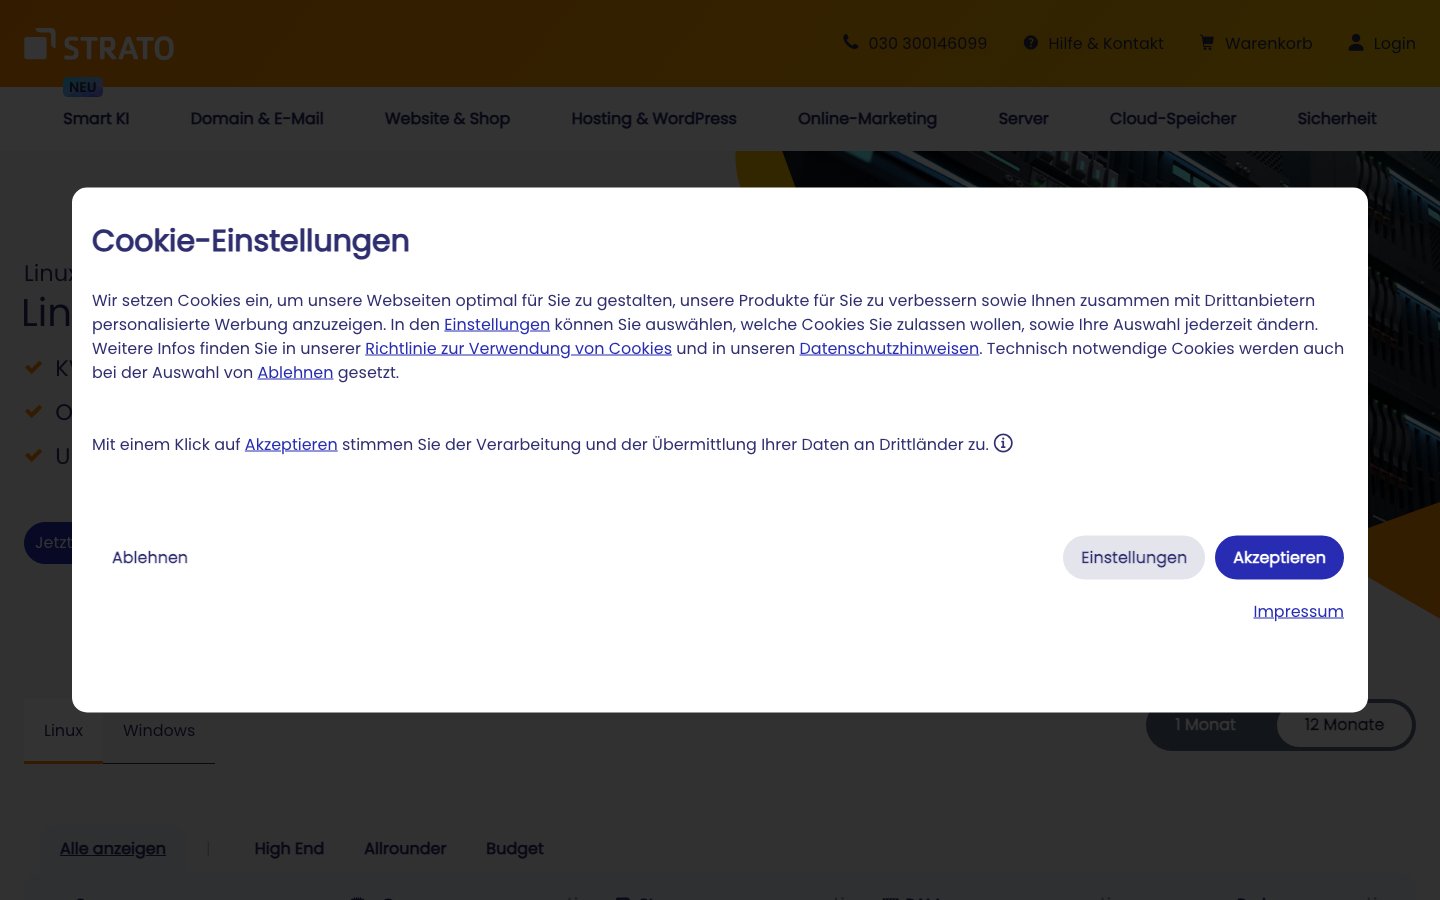Open Sicherheit menu
Viewport: 1440px width, 900px height.
pos(1337,118)
